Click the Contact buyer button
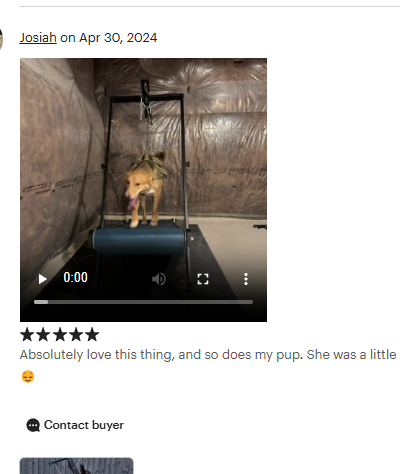Screen dimensions: 400x474 click(x=75, y=425)
